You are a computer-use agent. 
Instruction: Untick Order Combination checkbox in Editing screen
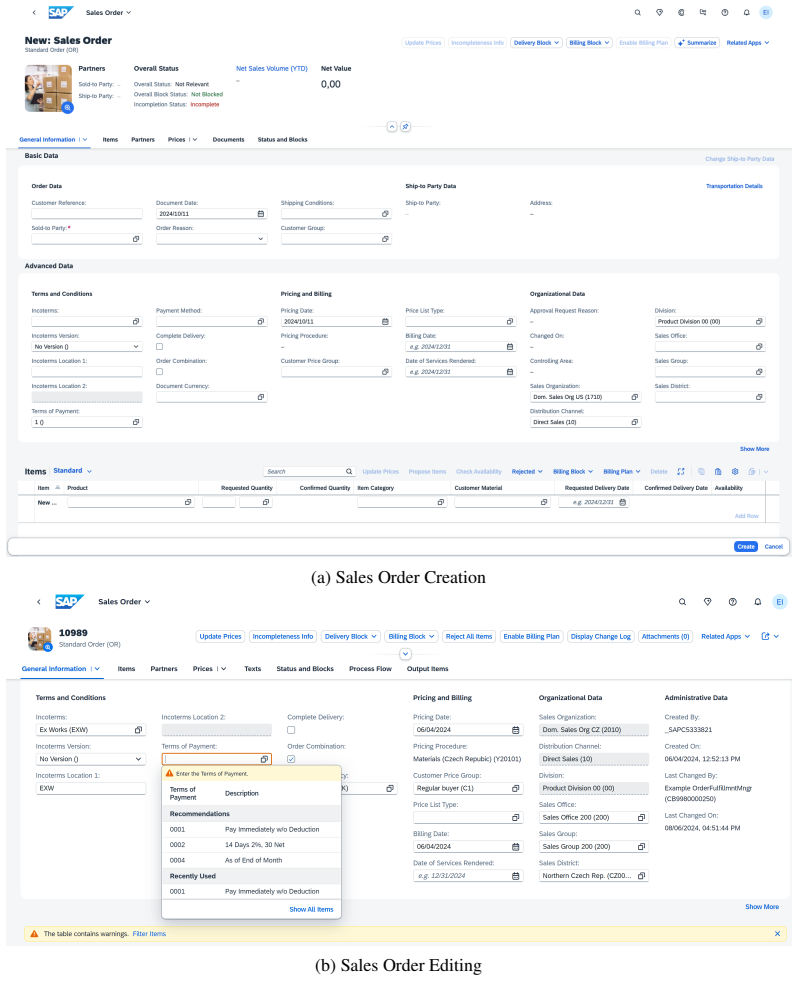click(291, 759)
